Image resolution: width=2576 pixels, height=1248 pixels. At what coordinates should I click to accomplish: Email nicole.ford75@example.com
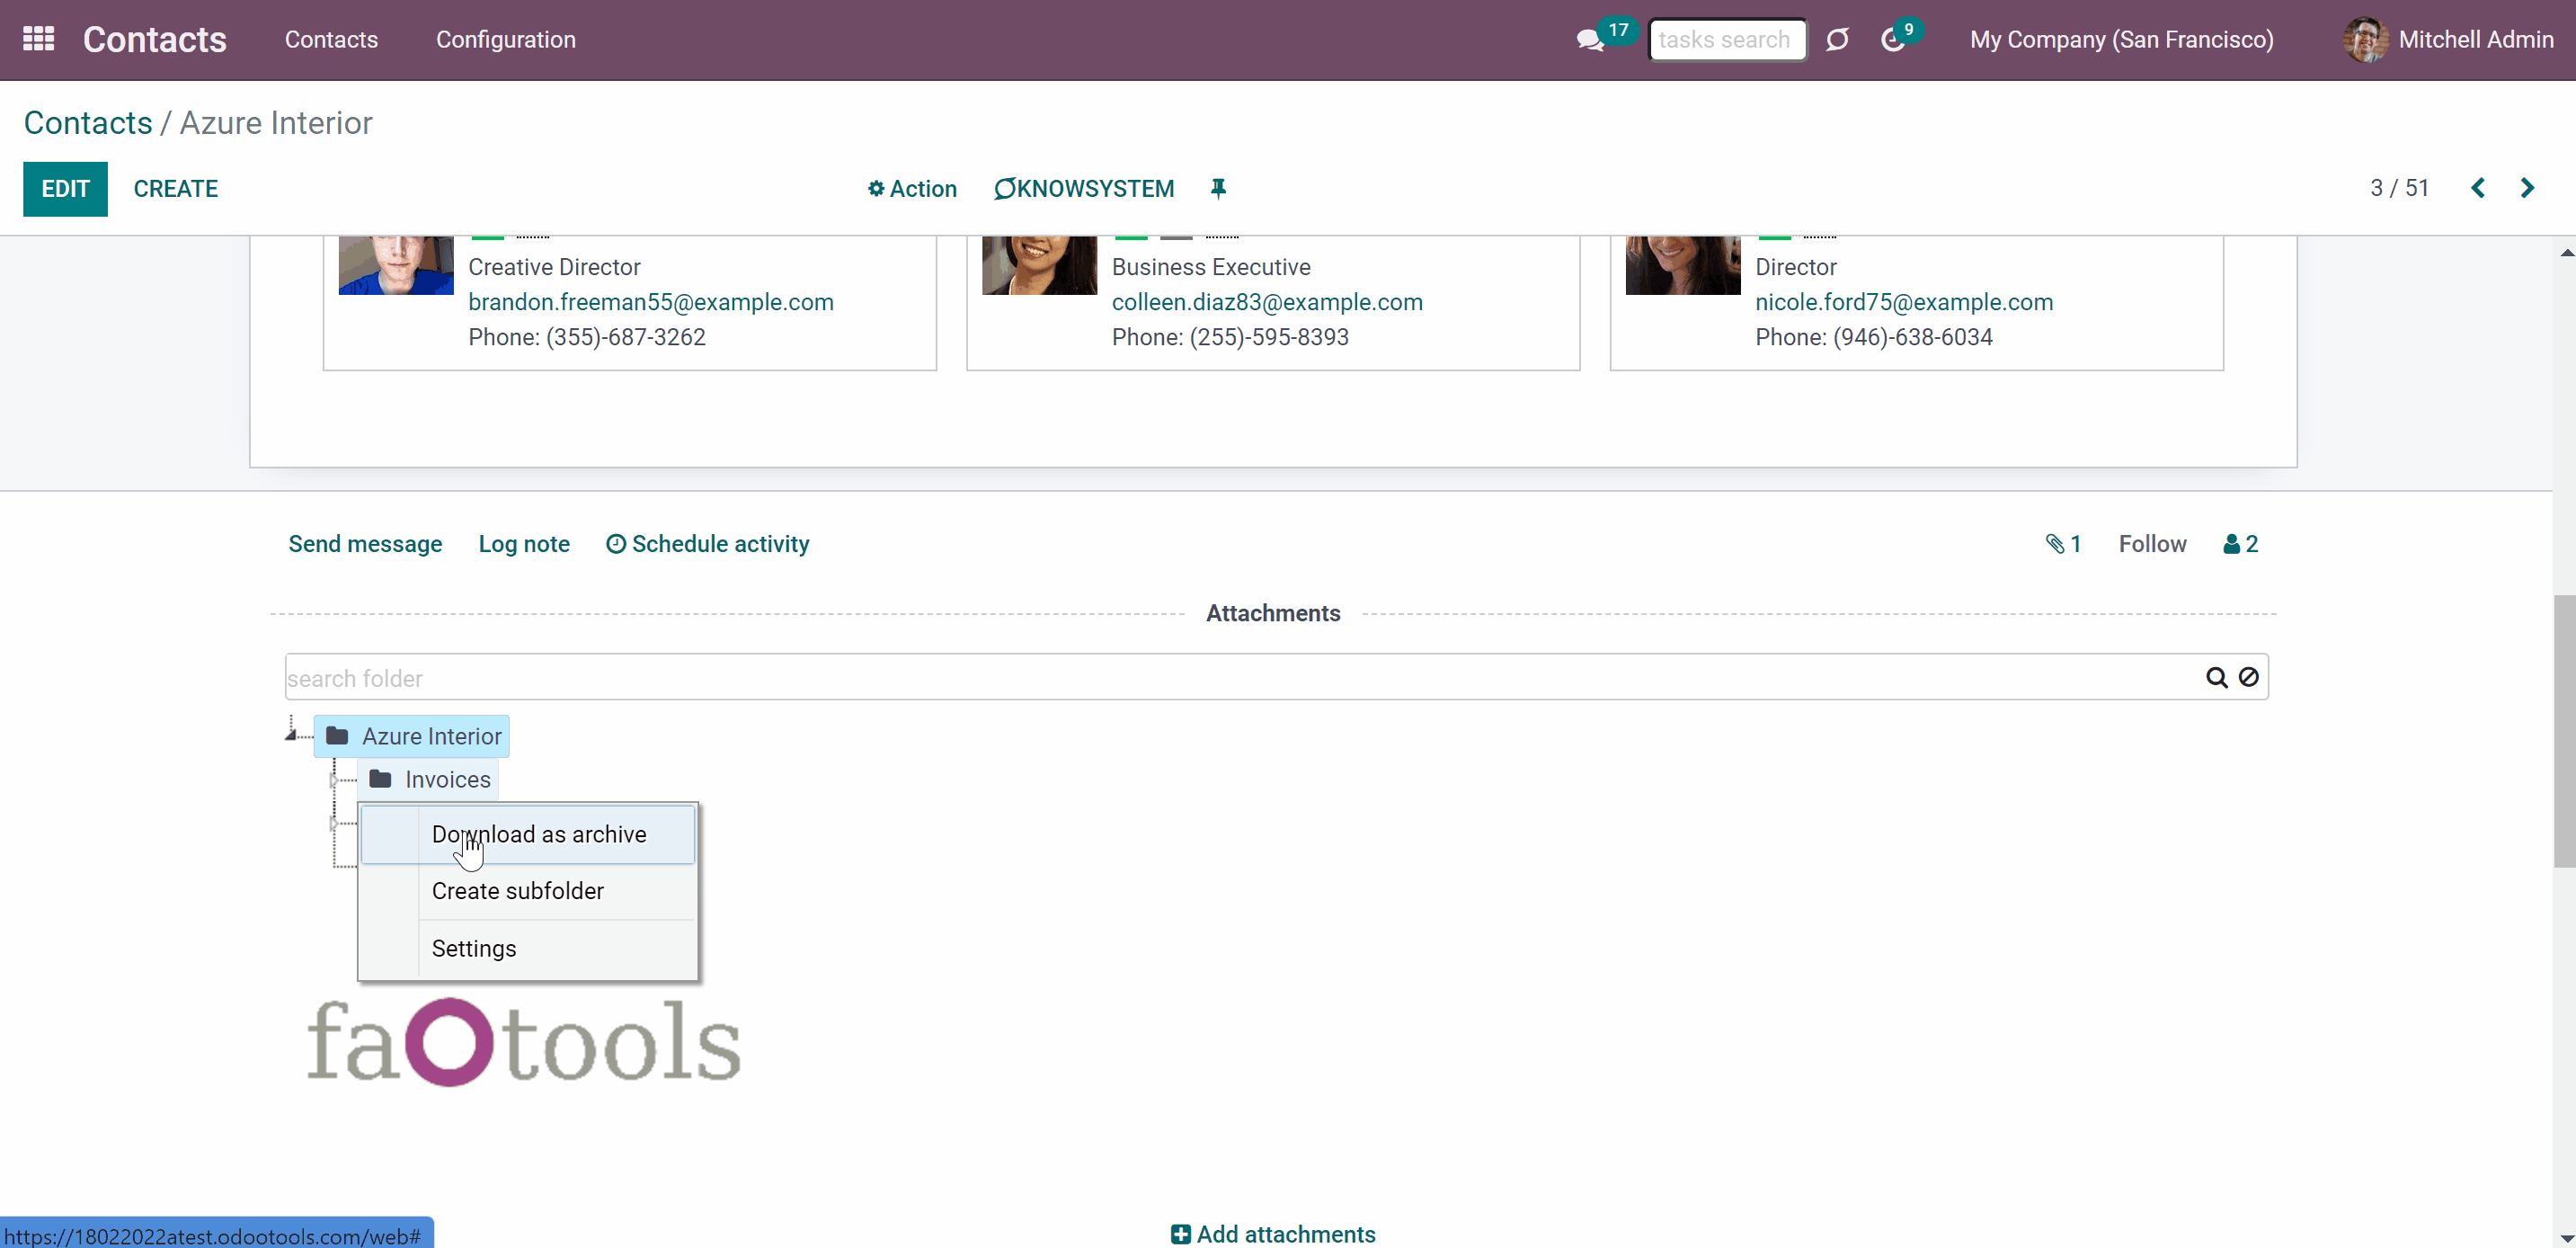(x=1904, y=302)
